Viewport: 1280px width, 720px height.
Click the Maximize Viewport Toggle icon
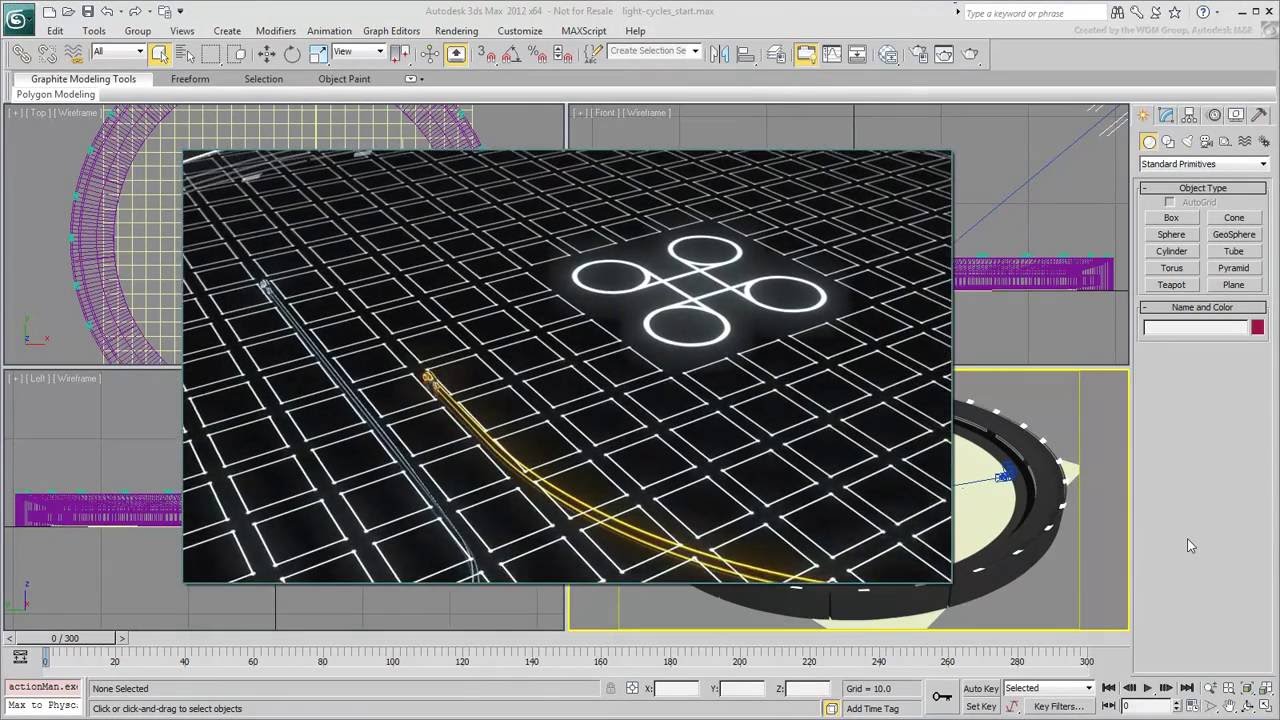coord(1267,706)
